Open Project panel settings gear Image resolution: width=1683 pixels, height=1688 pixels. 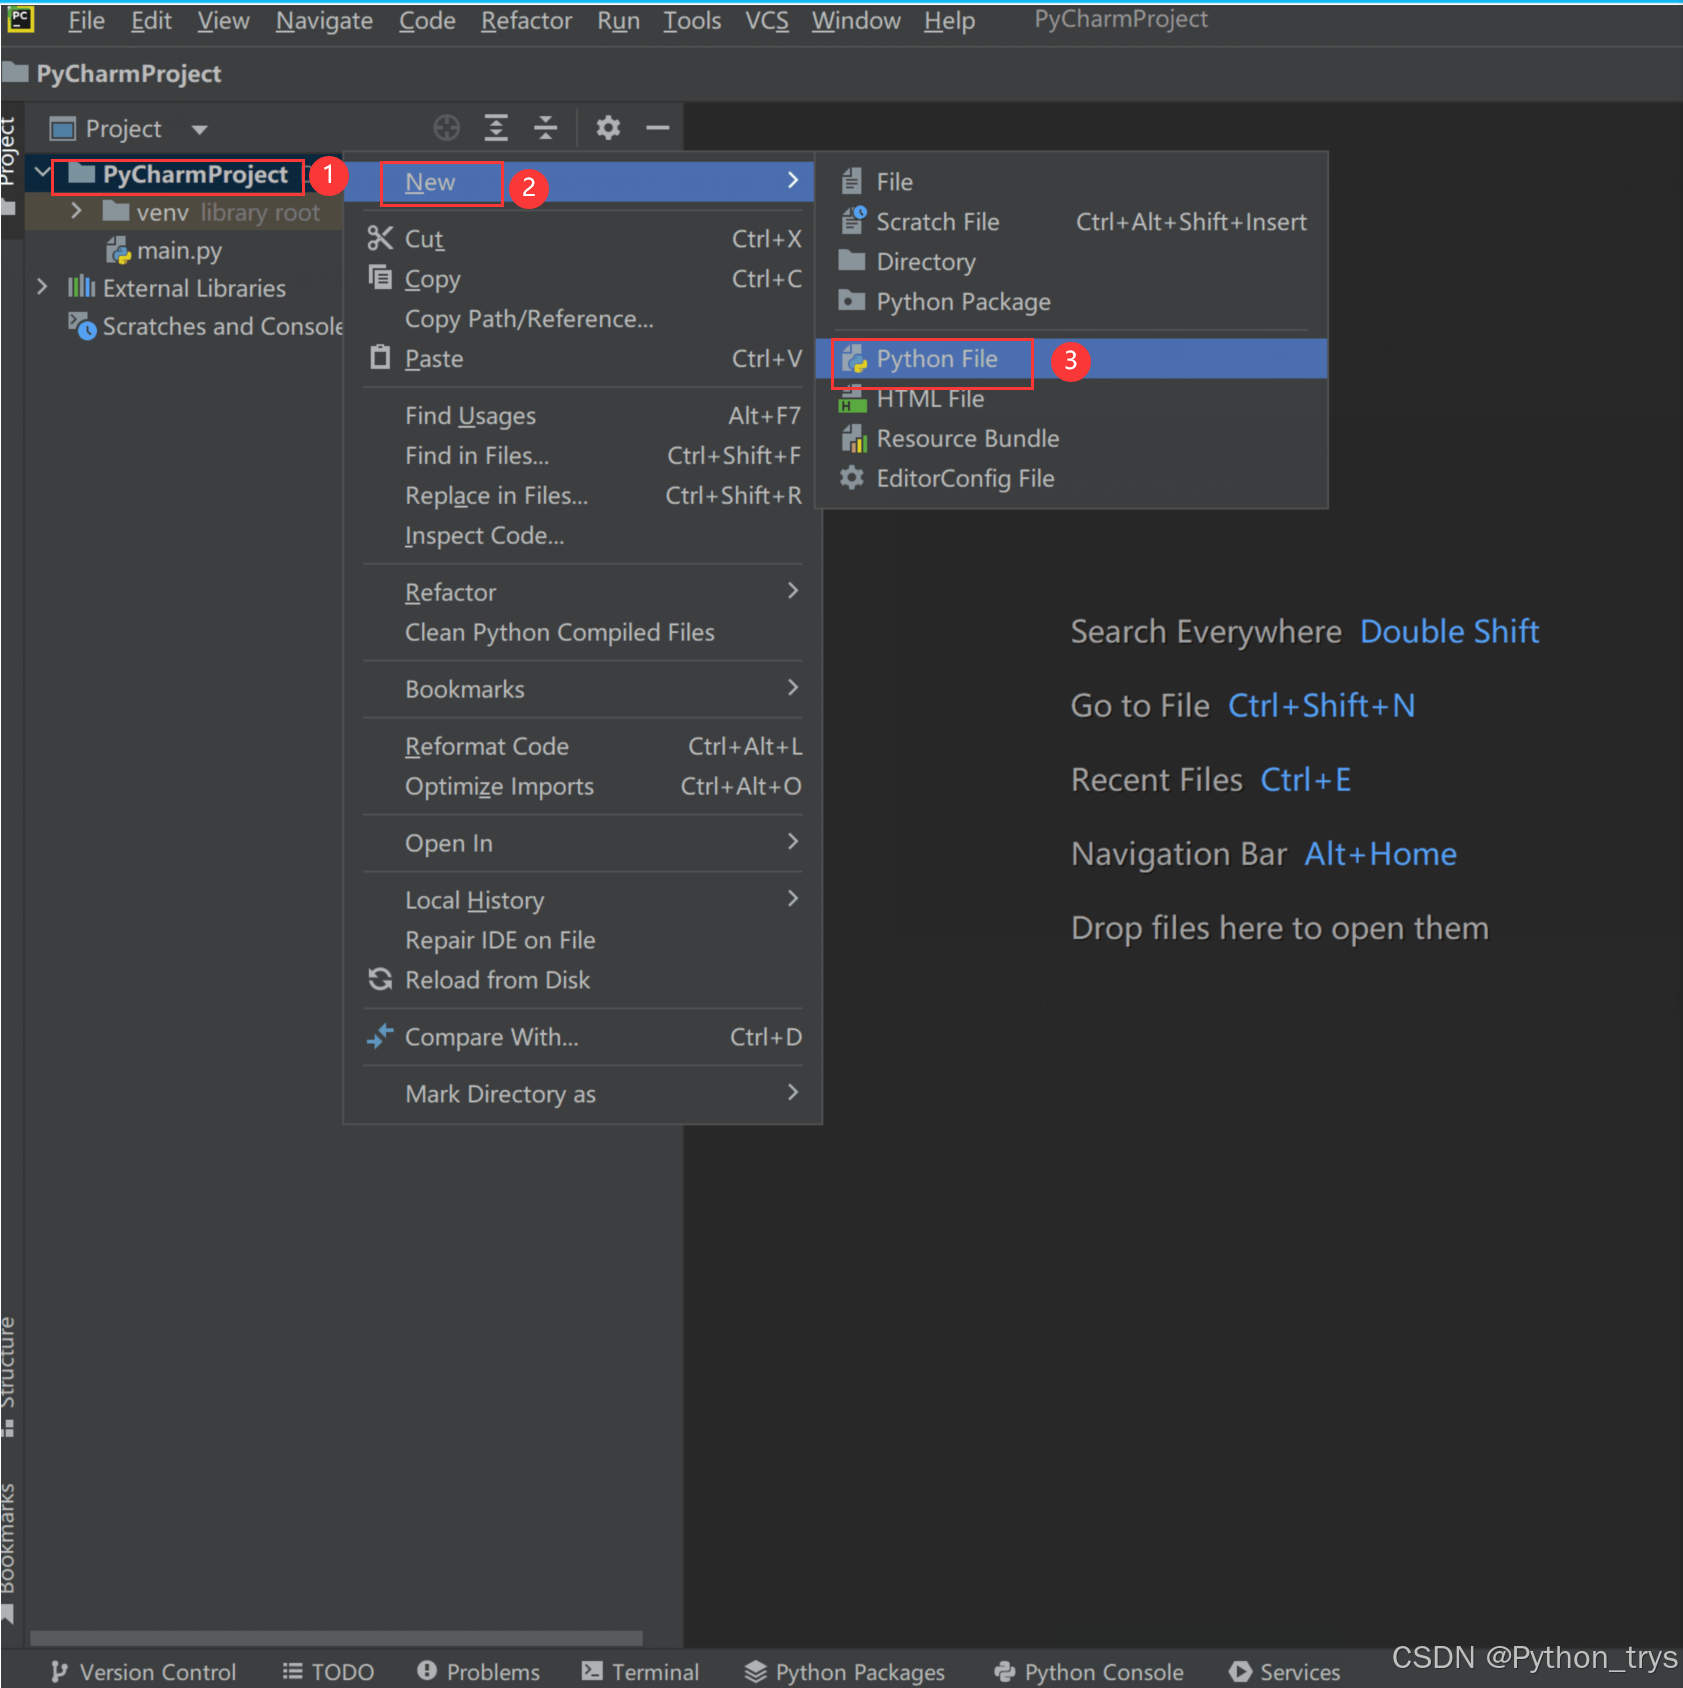pyautogui.click(x=608, y=128)
